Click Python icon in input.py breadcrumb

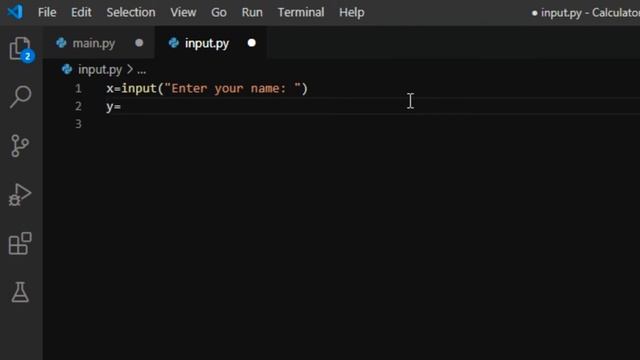(67, 70)
